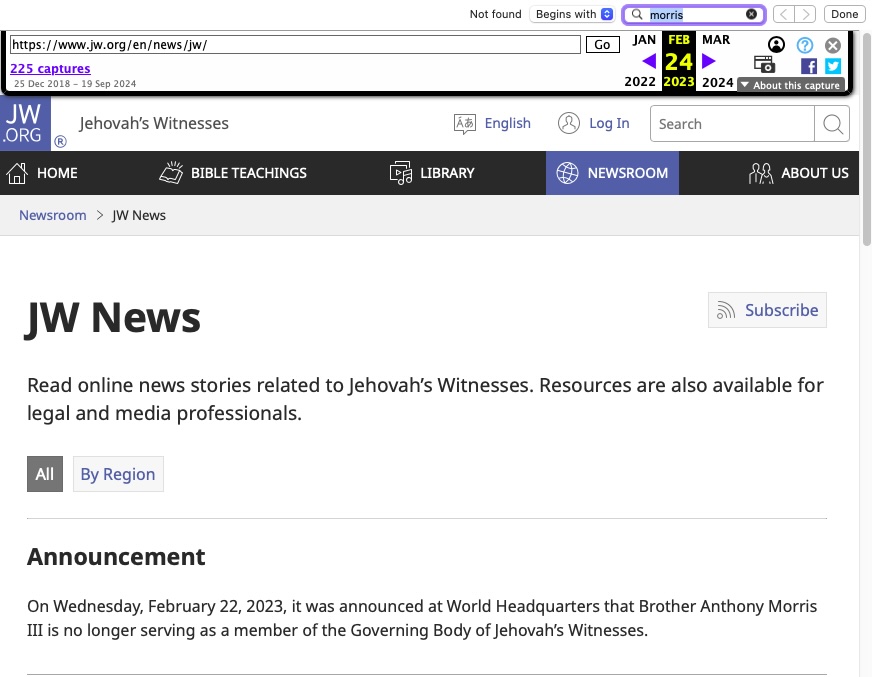Click the Announcement heading
This screenshot has width=872, height=677.
point(116,557)
